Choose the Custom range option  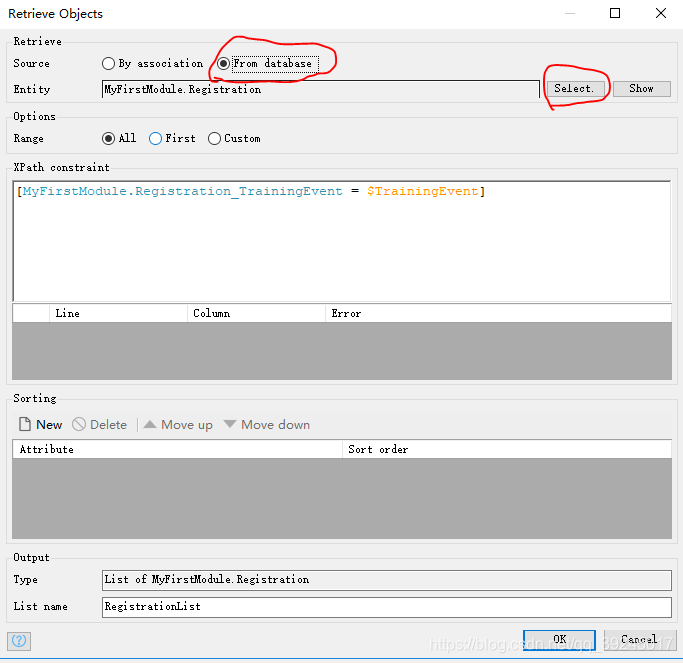point(215,138)
